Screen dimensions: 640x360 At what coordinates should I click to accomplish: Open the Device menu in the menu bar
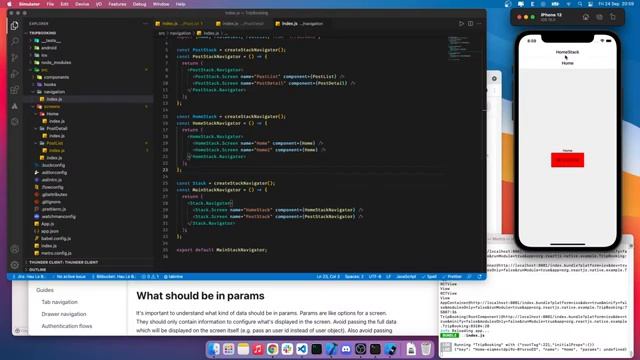pyautogui.click(x=82, y=4)
